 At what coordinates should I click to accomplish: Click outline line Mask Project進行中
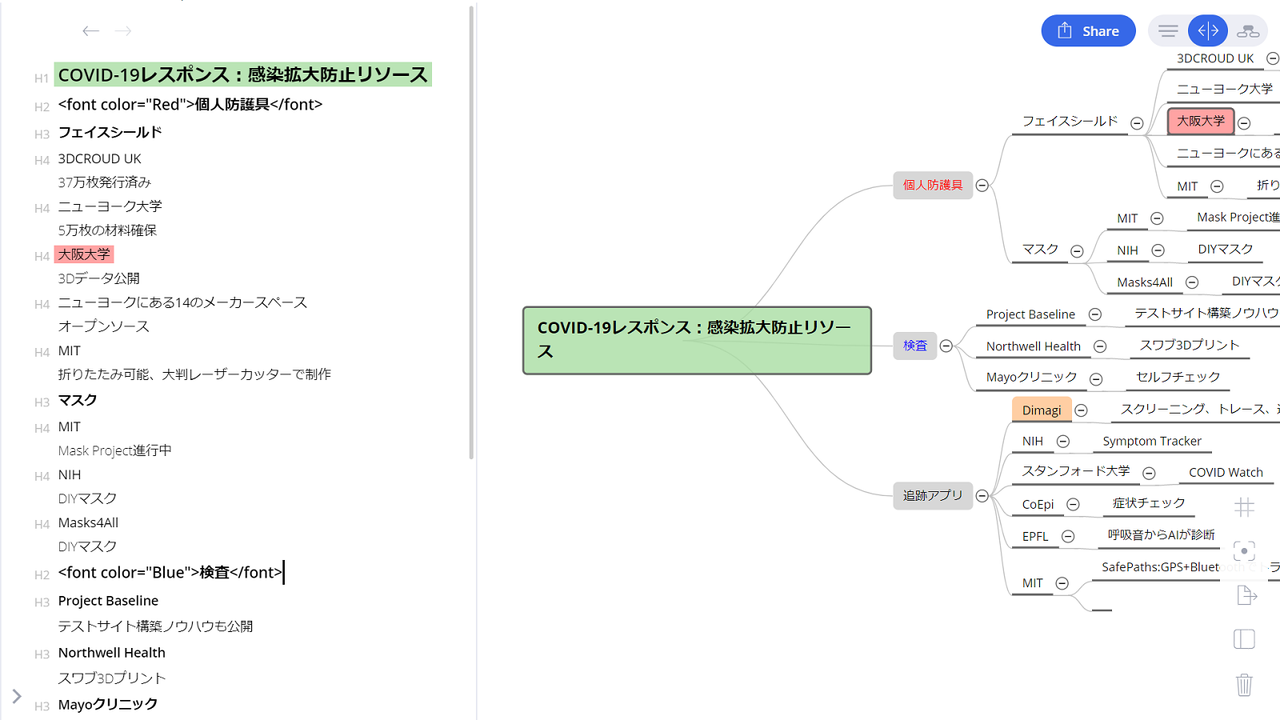coord(115,450)
